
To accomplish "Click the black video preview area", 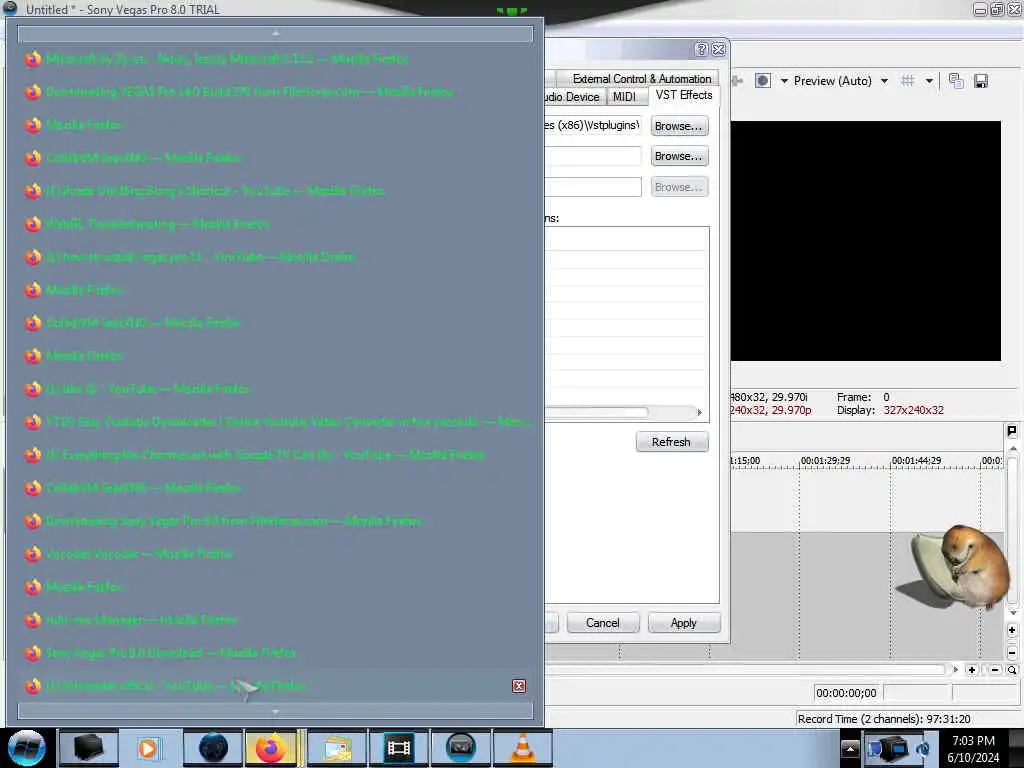I will [865, 241].
